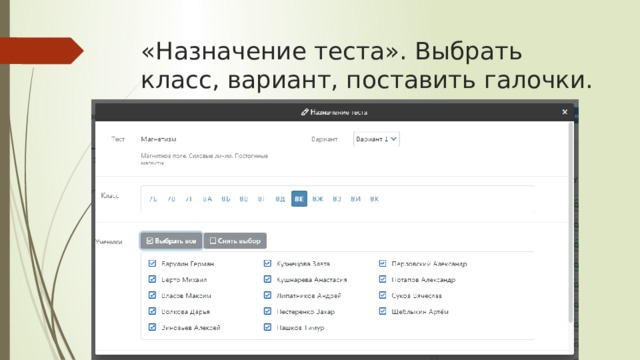640x360 pixels.
Task: Select class 8Д
Action: [280, 199]
